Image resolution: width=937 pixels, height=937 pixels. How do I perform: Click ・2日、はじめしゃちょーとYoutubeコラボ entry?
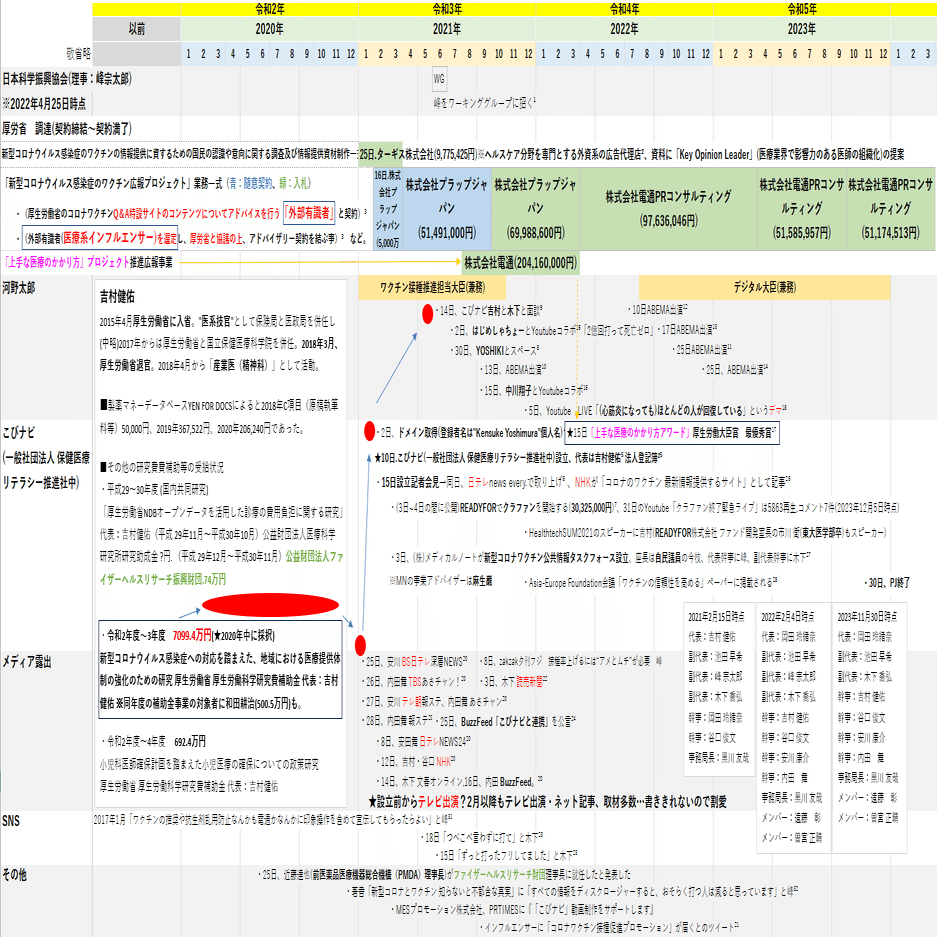515,330
